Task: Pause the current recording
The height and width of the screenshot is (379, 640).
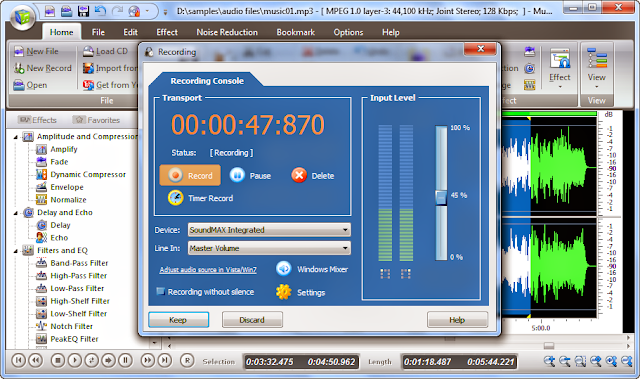Action: click(250, 176)
